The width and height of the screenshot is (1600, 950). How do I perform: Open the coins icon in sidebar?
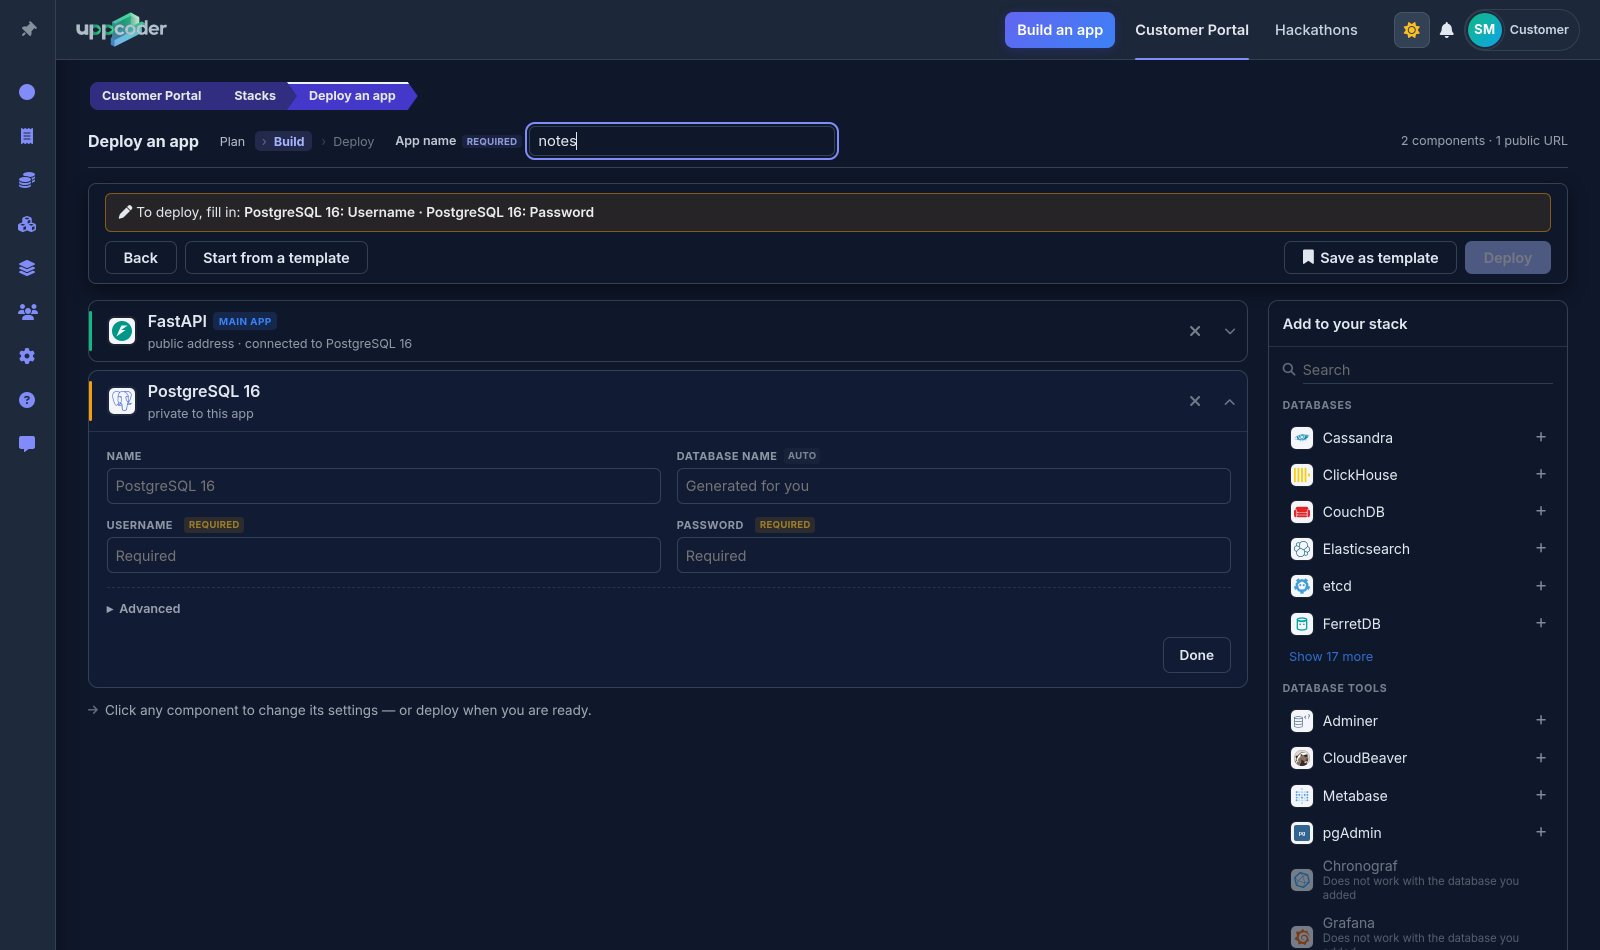[x=27, y=180]
